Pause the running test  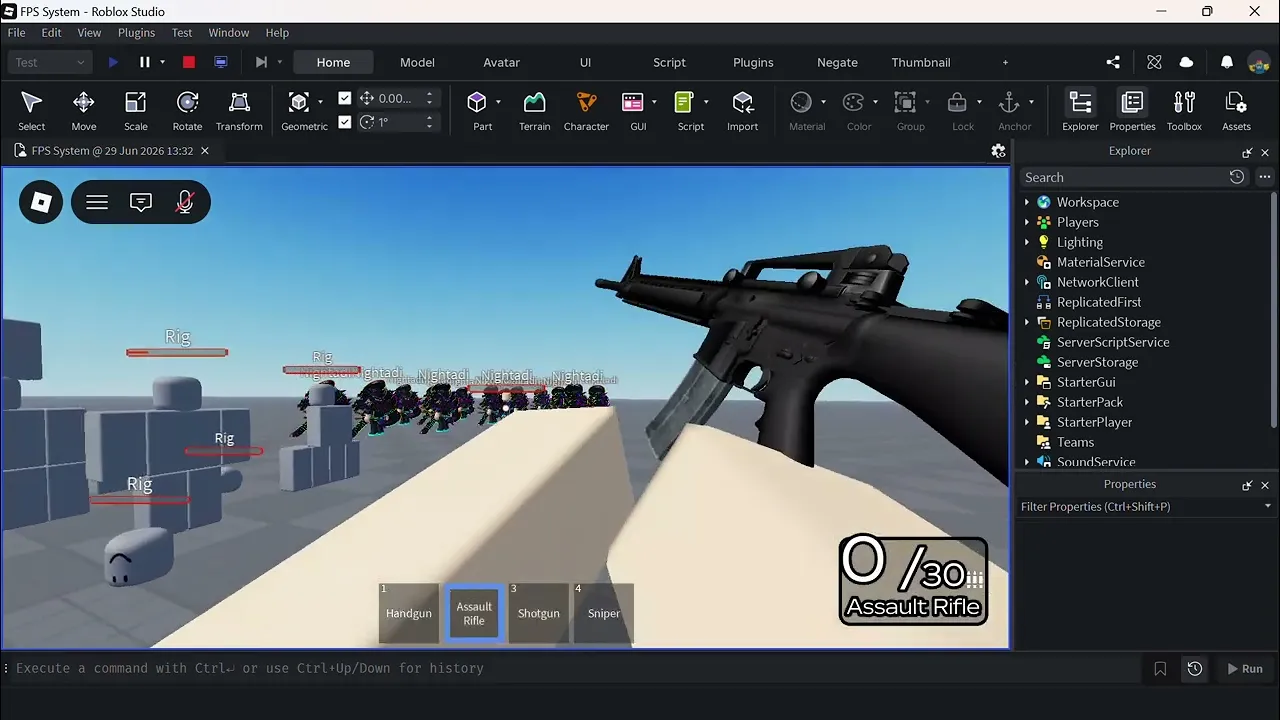click(145, 62)
